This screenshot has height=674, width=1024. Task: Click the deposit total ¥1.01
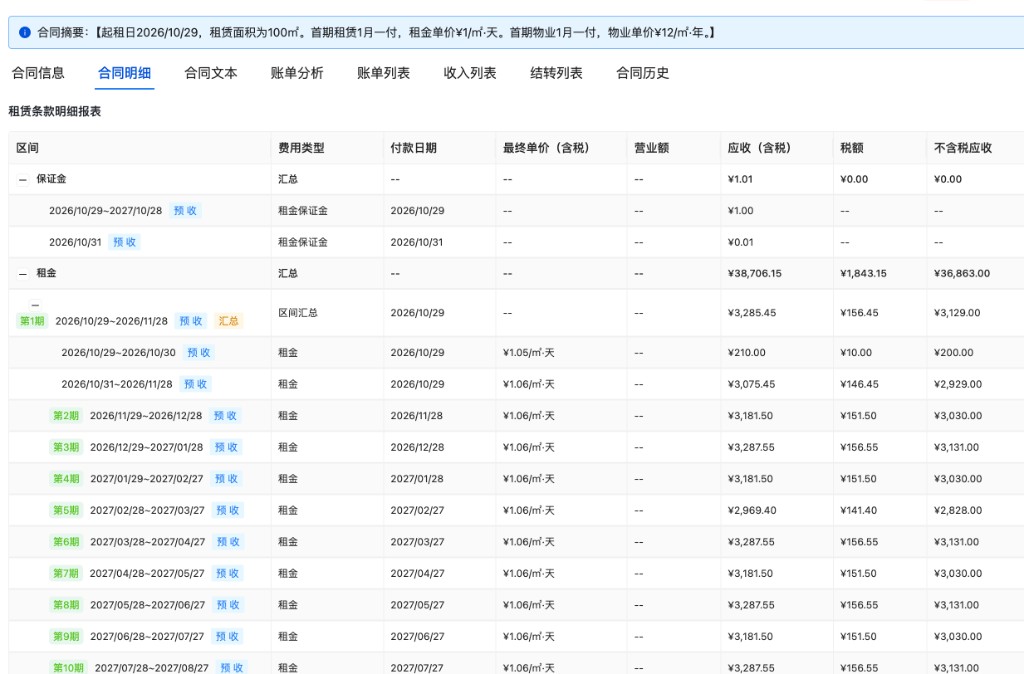740,180
